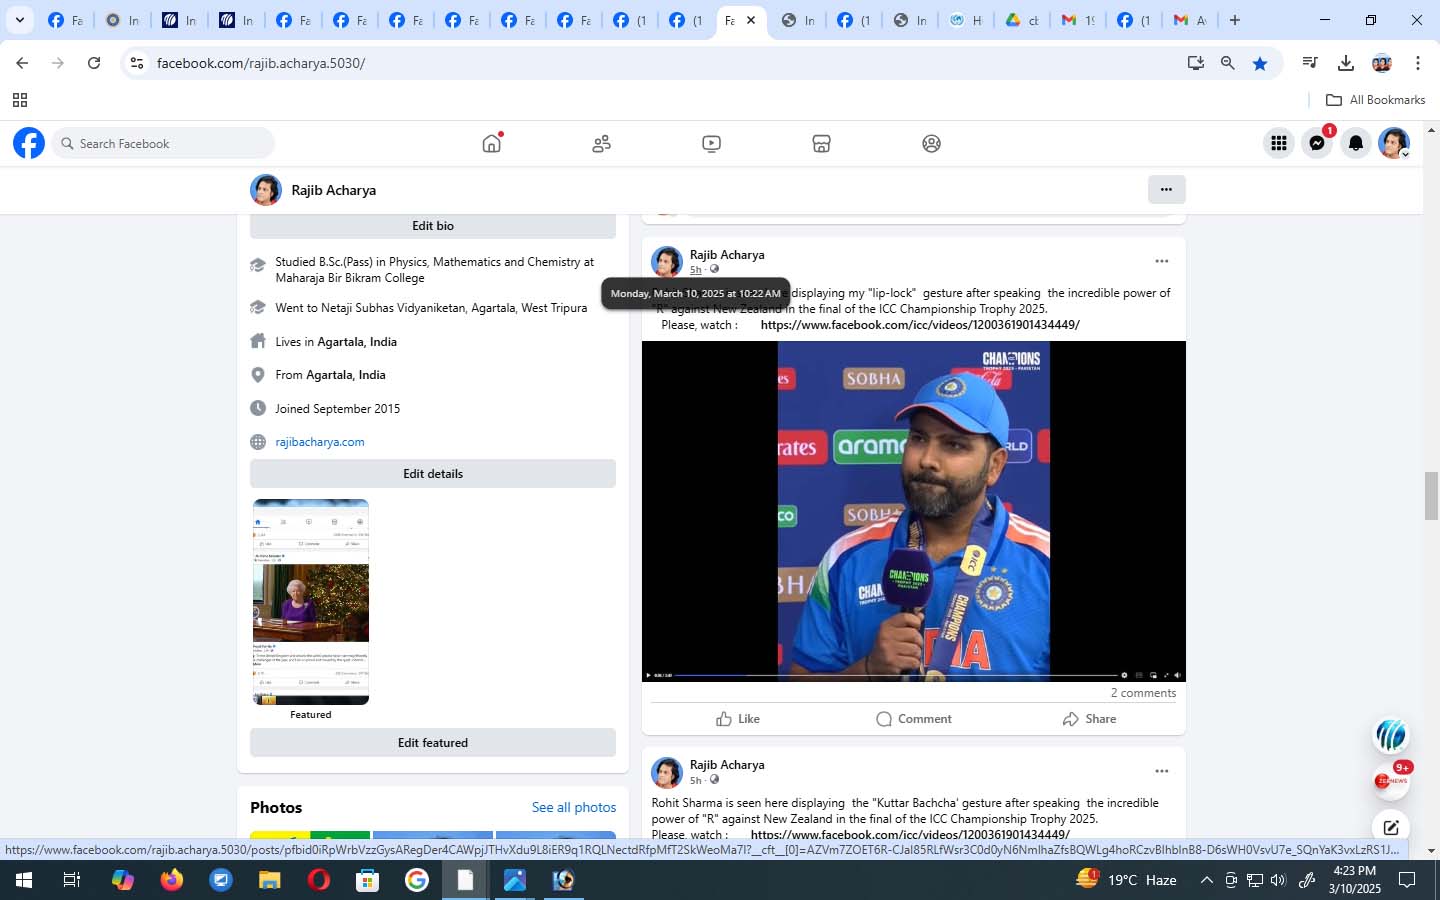Play the Rohit Sharma video
The height and width of the screenshot is (900, 1440).
(648, 675)
